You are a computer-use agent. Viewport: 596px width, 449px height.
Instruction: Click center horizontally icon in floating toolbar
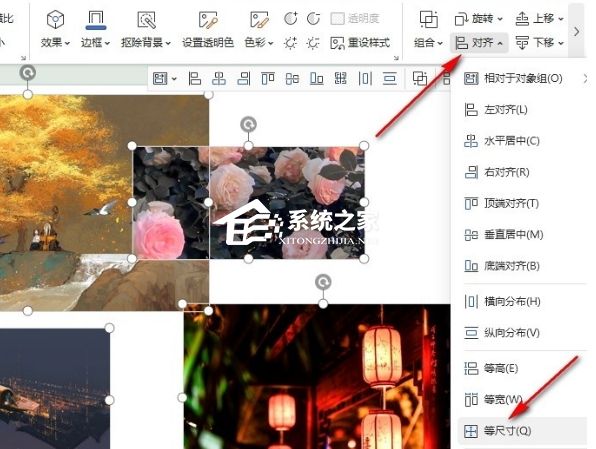[x=219, y=79]
